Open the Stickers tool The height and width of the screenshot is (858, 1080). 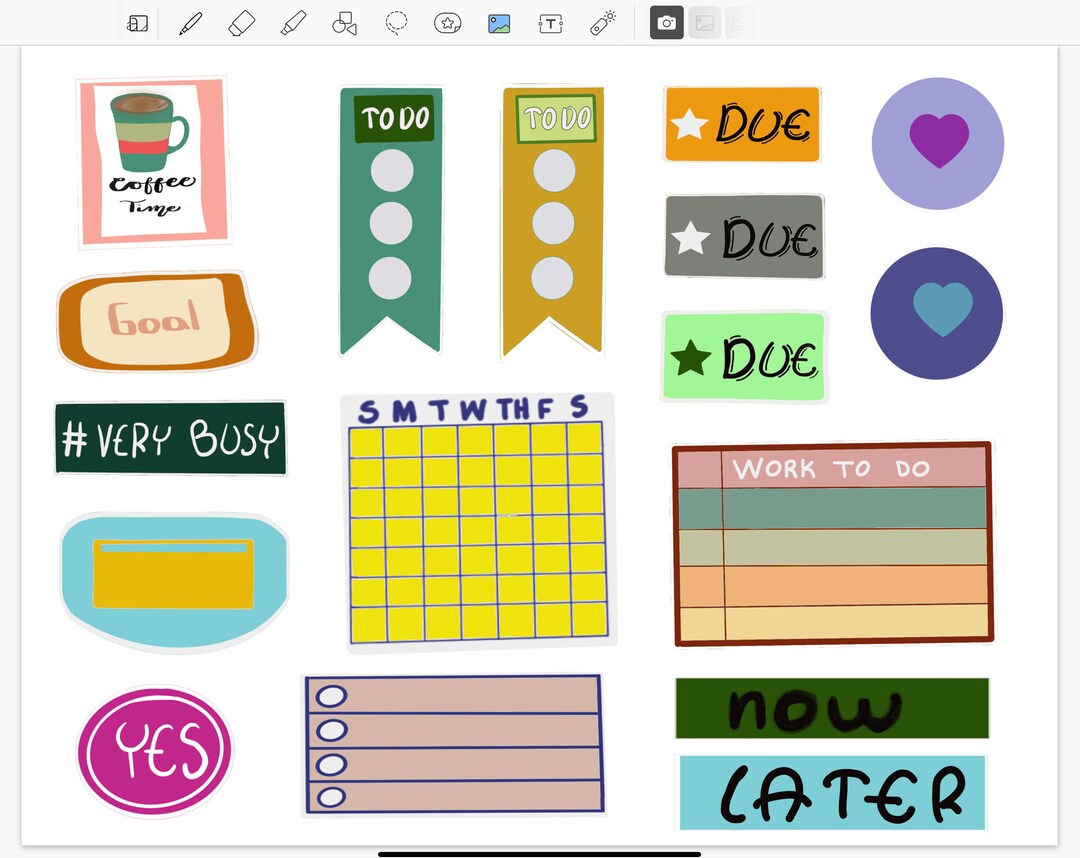[448, 23]
